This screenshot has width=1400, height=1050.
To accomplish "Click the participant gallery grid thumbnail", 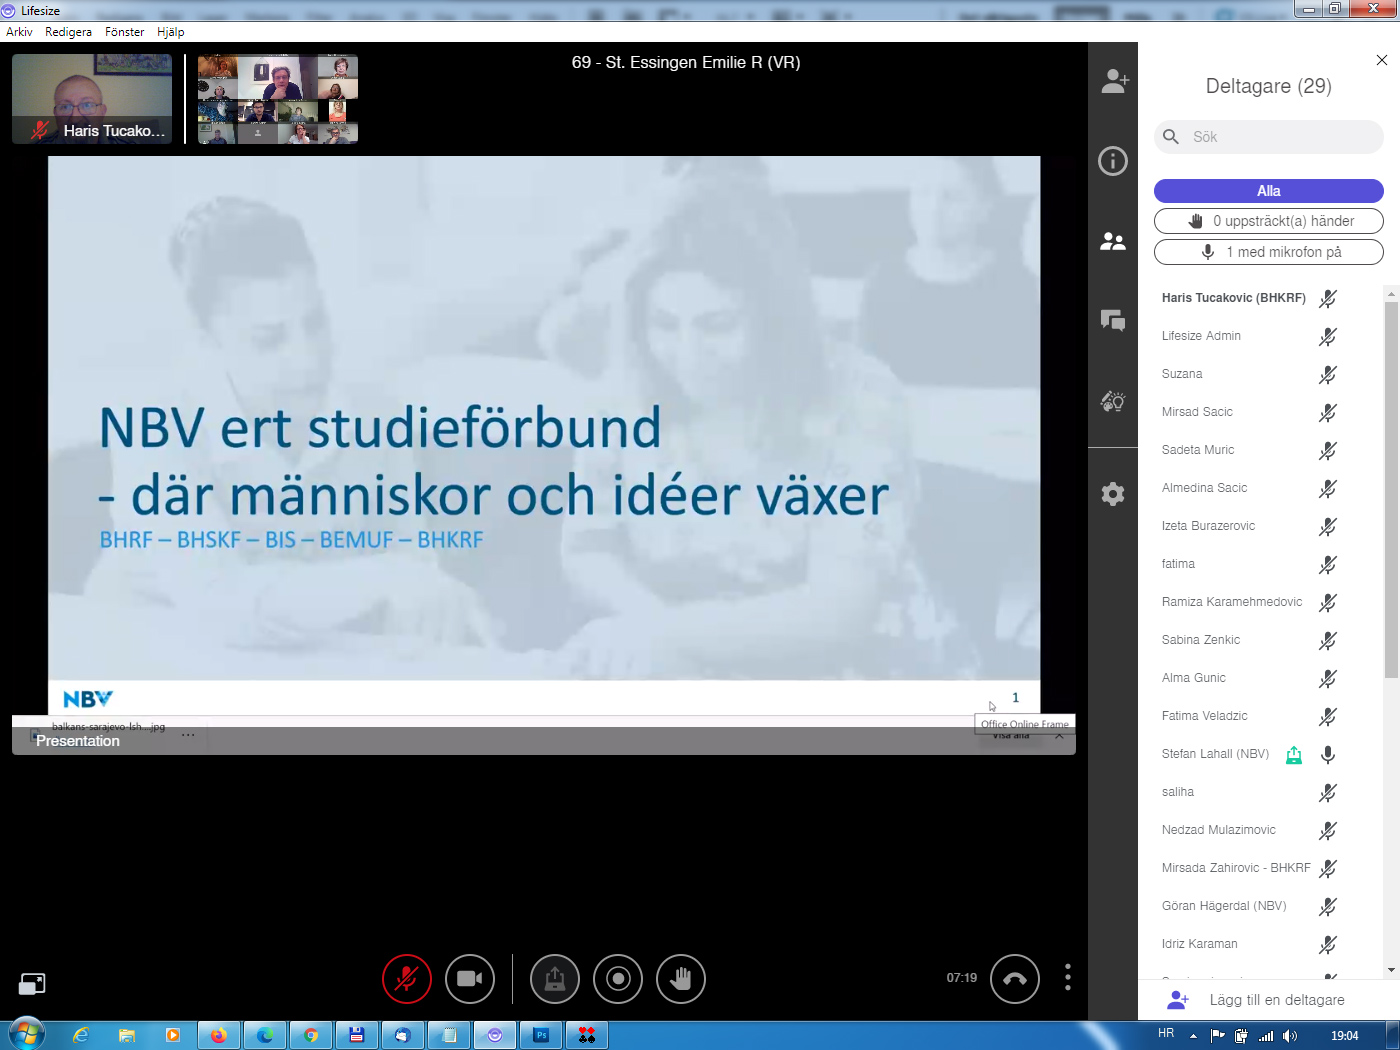I will point(278,99).
